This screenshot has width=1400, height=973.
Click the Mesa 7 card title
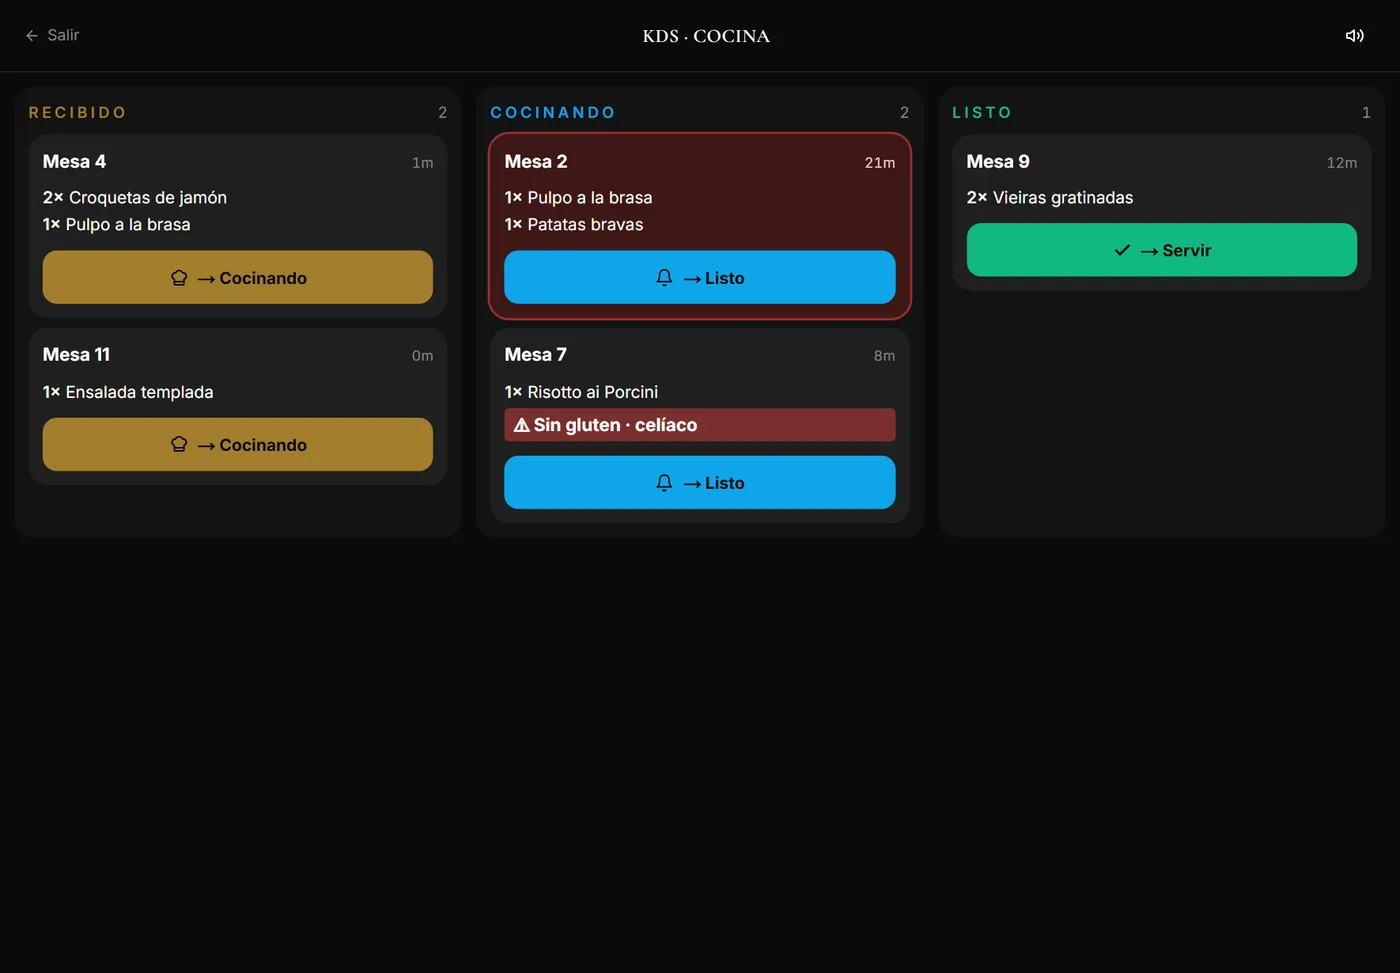536,354
